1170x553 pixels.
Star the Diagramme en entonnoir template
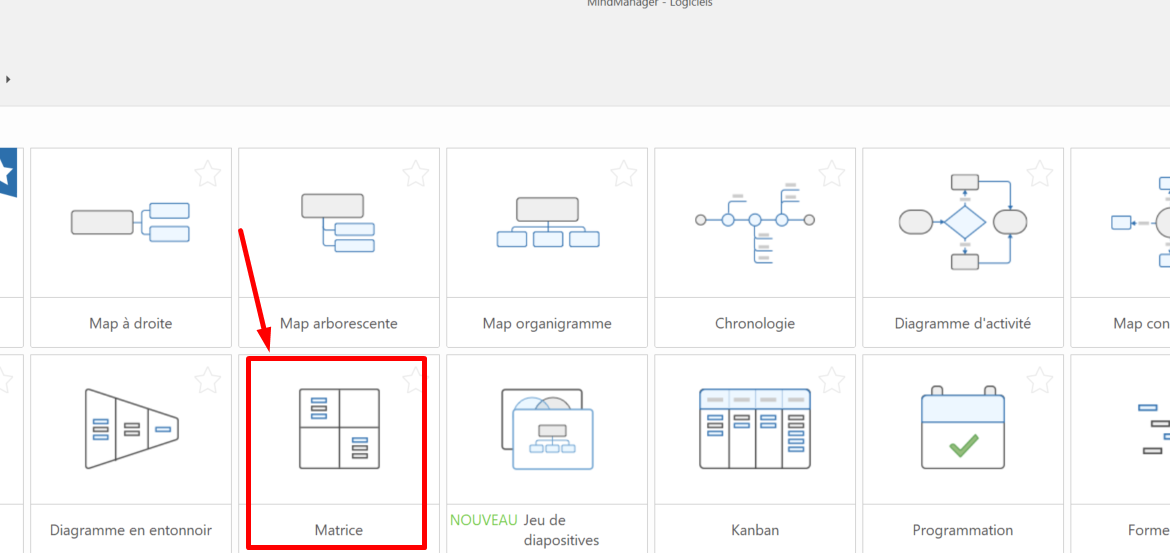click(207, 380)
